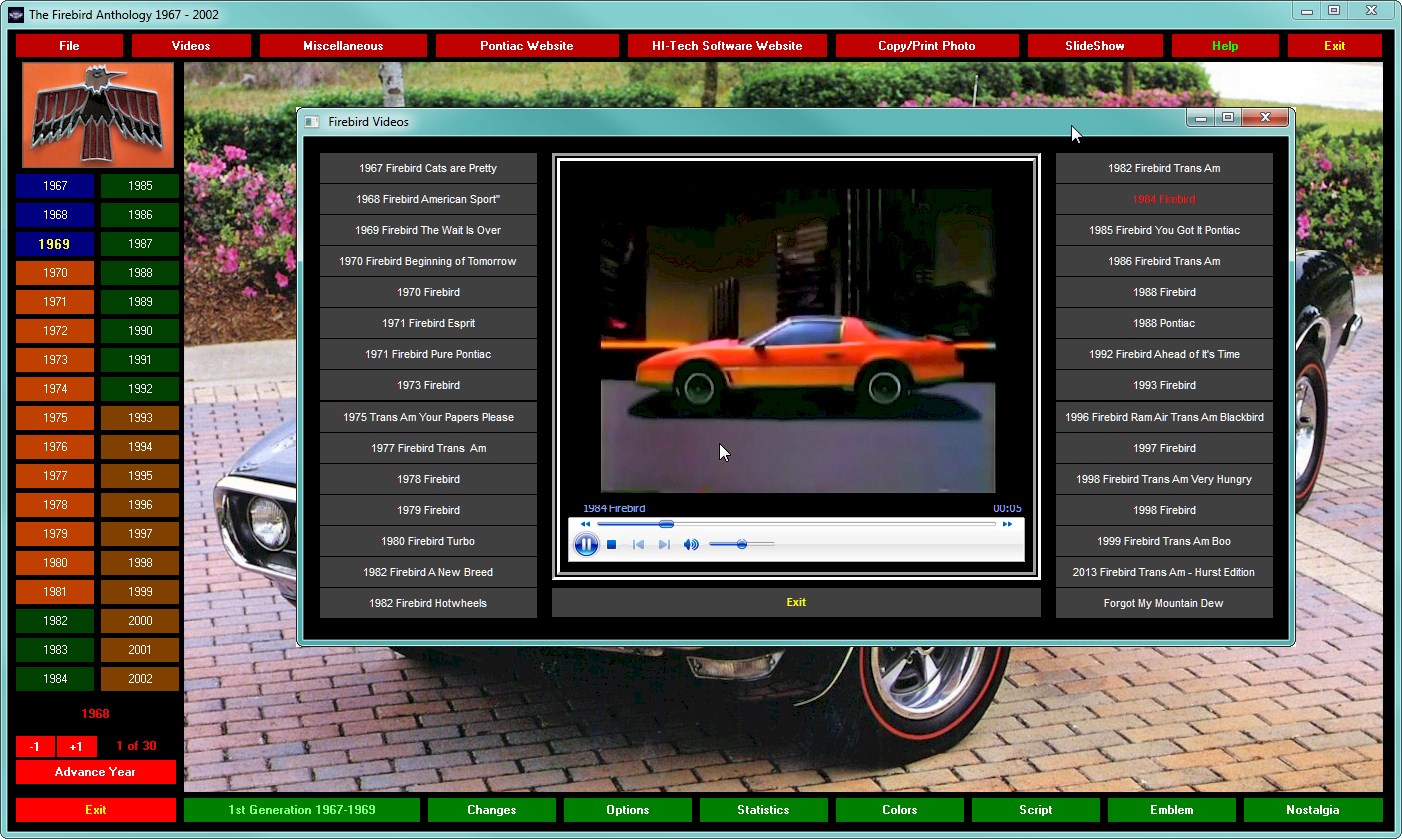Viewport: 1402px width, 839px height.
Task: Open the File menu
Action: click(69, 46)
